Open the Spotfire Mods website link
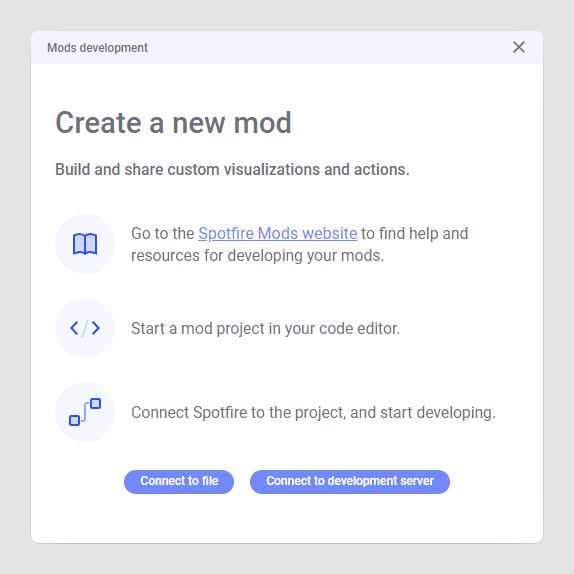574x574 pixels. coord(277,234)
